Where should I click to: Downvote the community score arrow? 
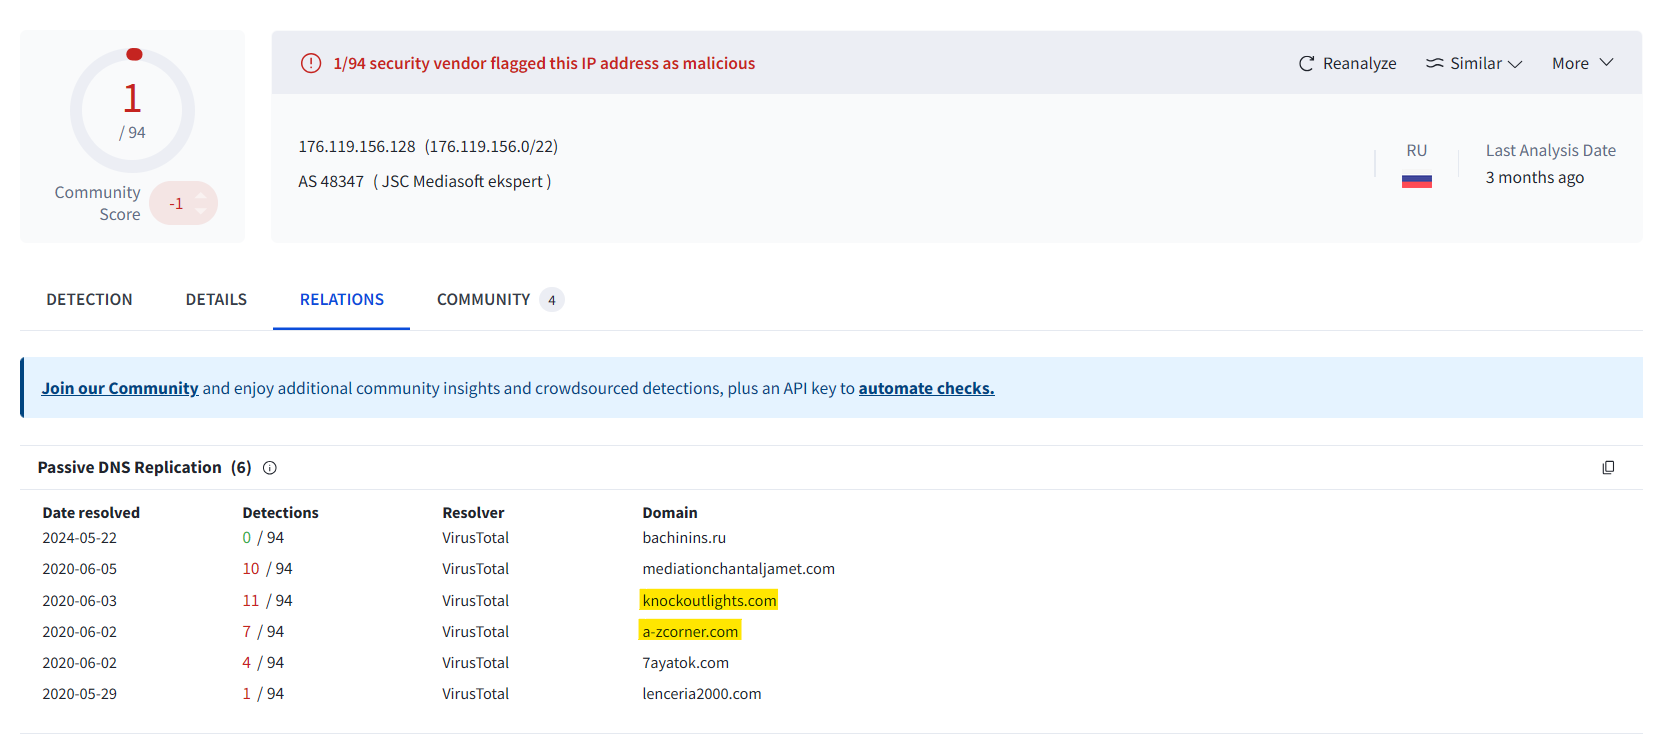click(201, 211)
